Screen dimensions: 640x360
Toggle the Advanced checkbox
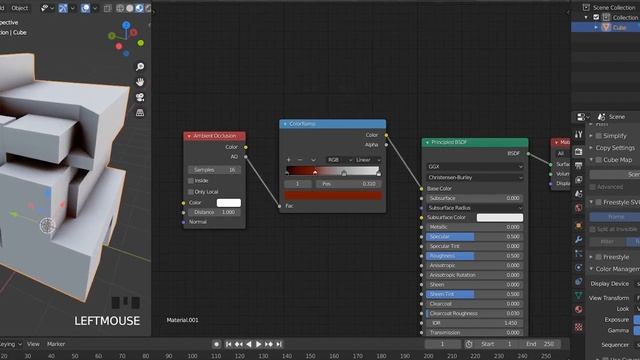pyautogui.click(x=593, y=187)
